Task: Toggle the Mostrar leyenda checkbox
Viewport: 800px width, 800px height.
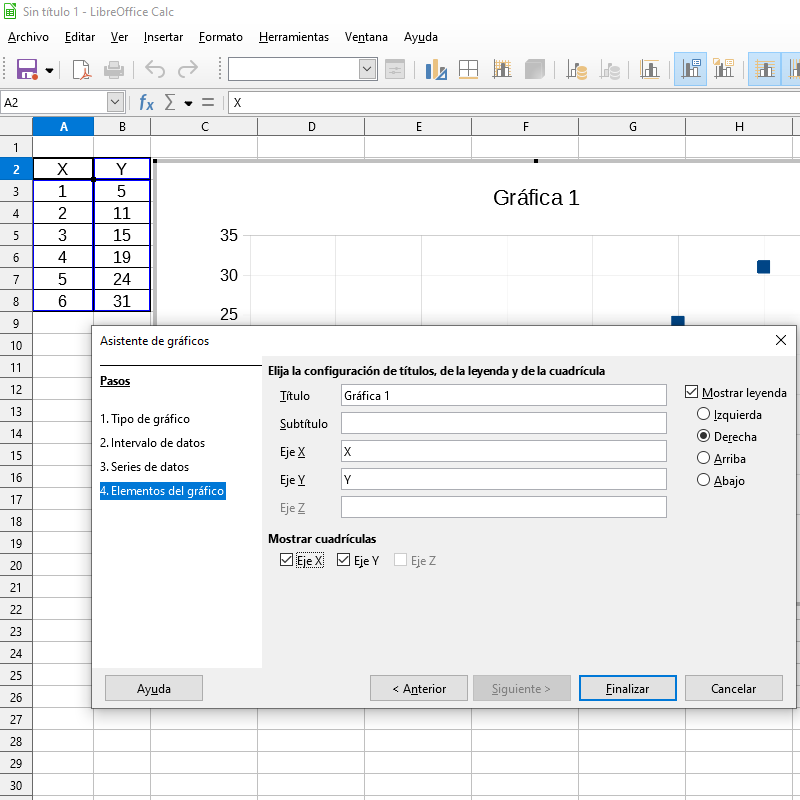Action: [x=691, y=392]
